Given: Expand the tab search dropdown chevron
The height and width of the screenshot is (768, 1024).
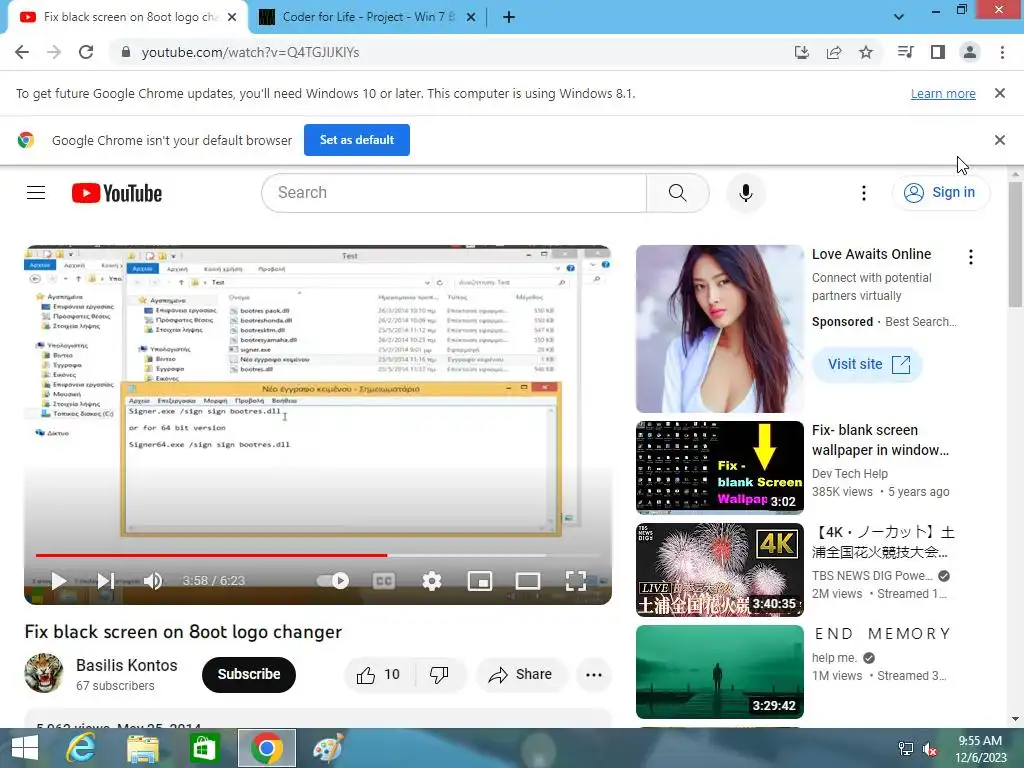Looking at the screenshot, I should tap(899, 17).
